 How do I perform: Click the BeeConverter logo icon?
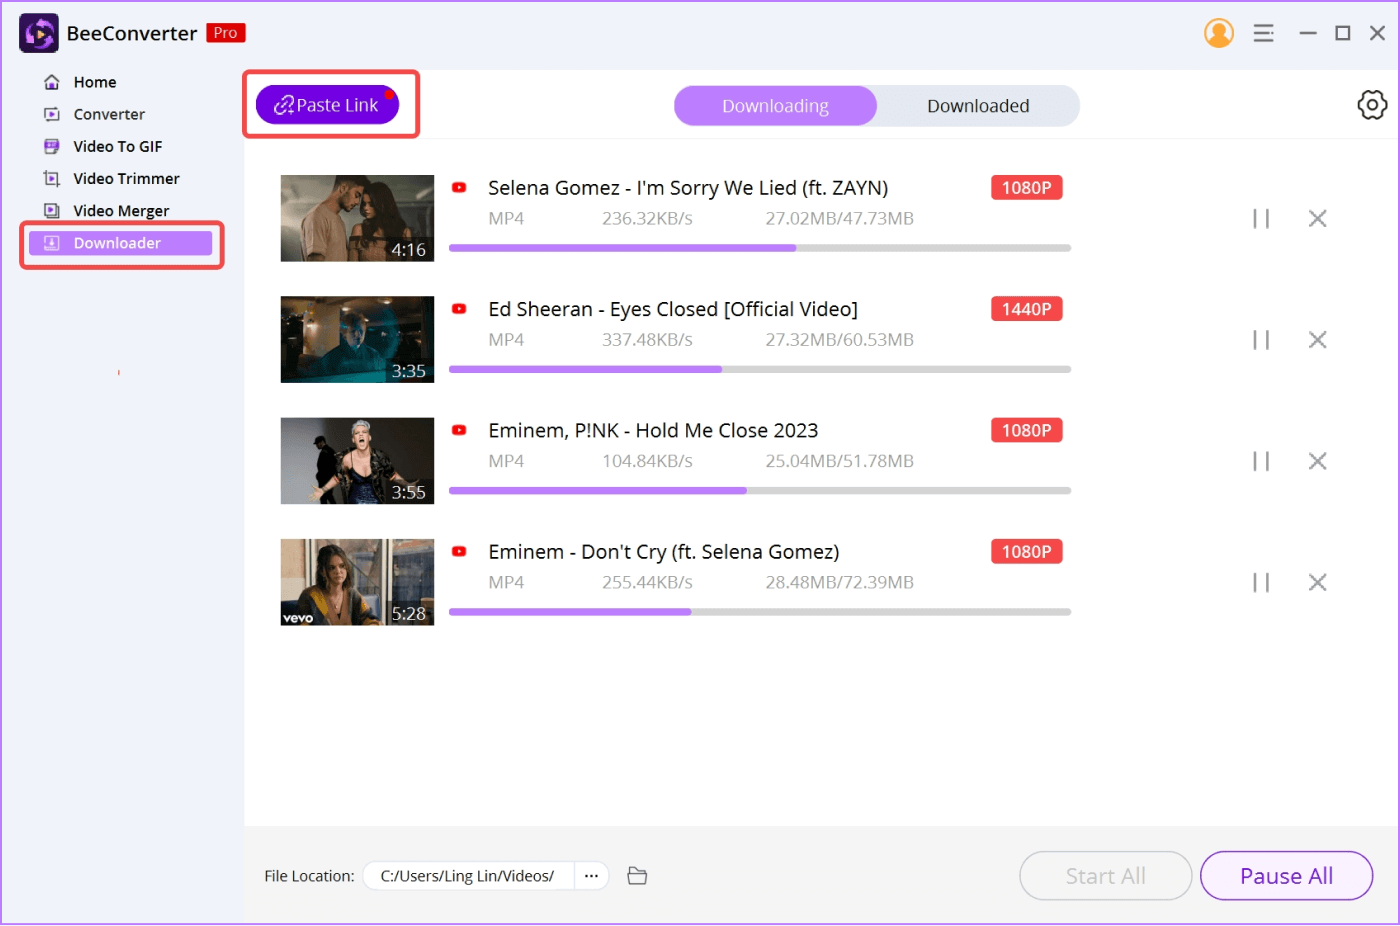(39, 33)
